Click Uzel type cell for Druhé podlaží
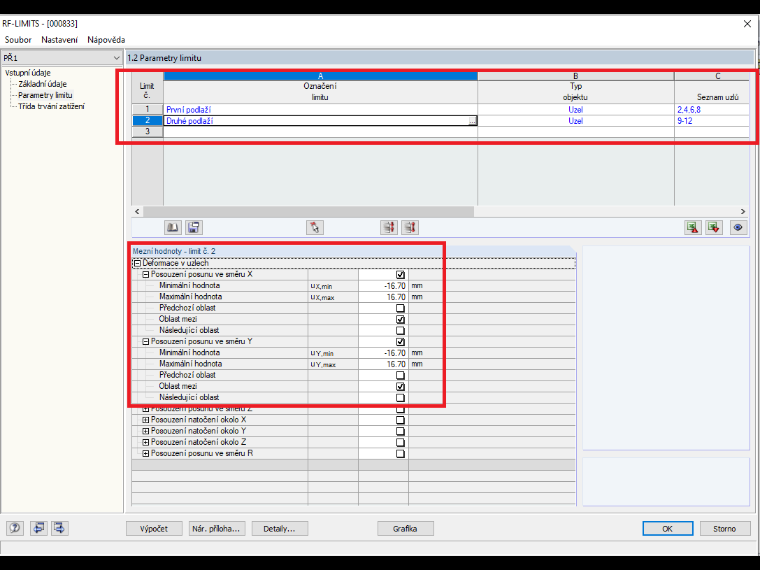Image resolution: width=760 pixels, height=570 pixels. (x=576, y=121)
